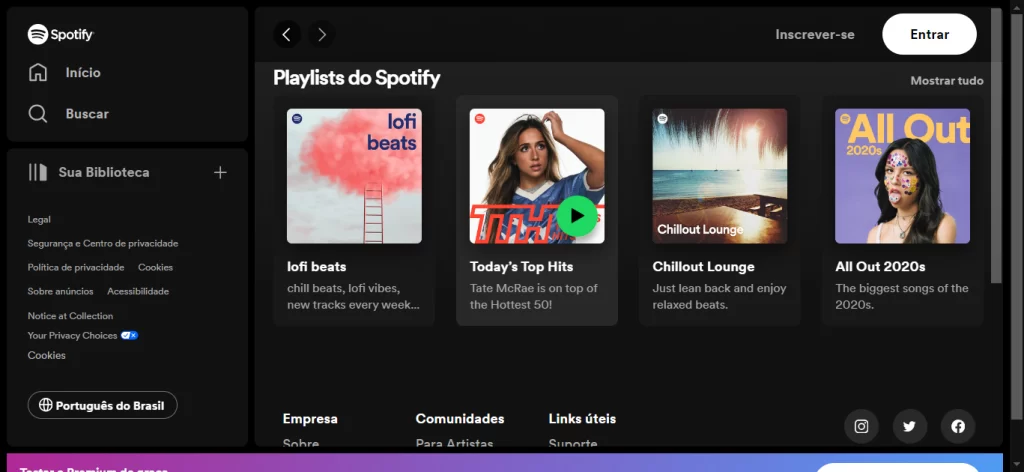
Task: Go back with left arrow button
Action: (x=287, y=35)
